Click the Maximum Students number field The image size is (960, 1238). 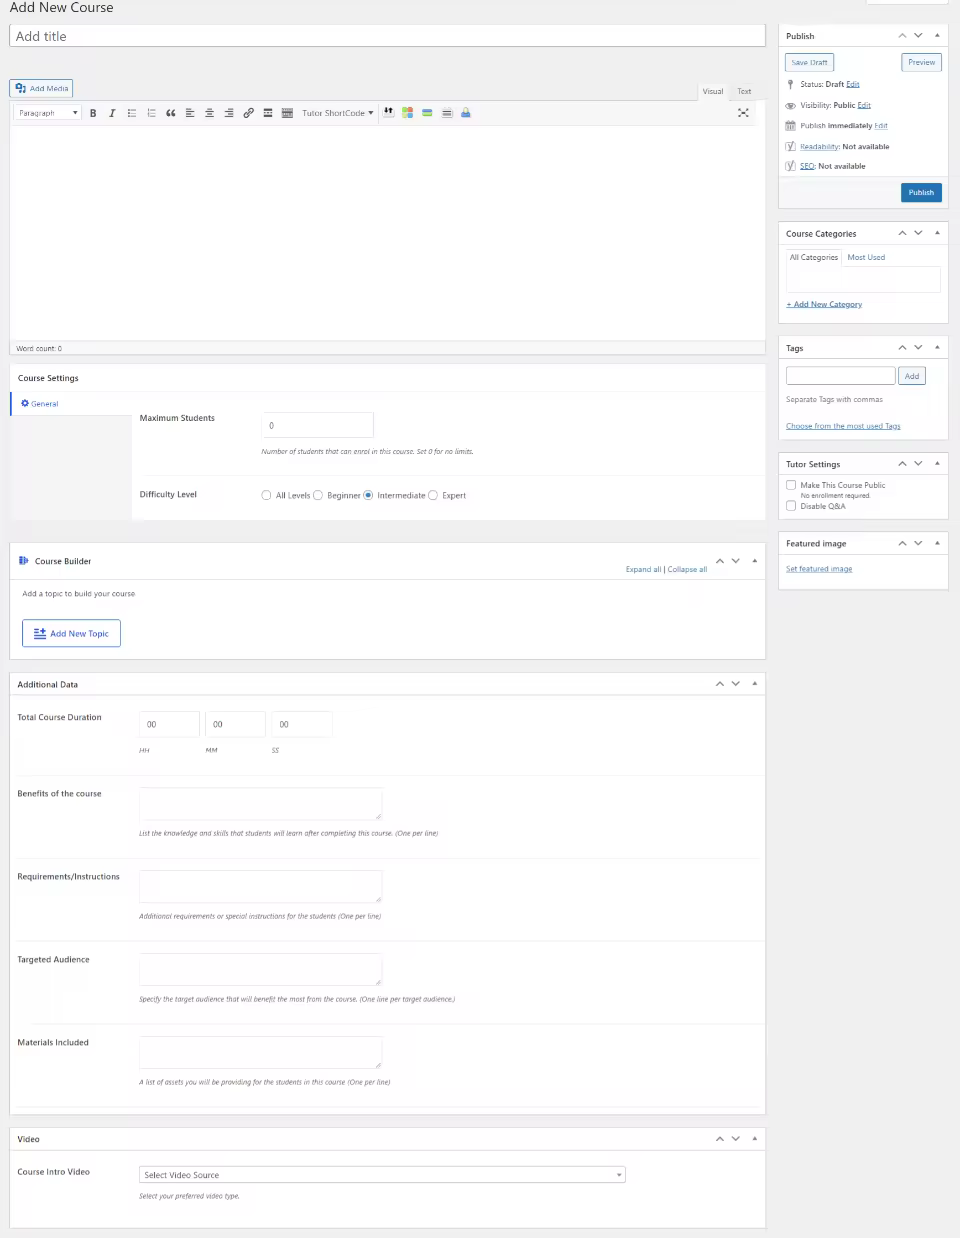[x=318, y=425]
